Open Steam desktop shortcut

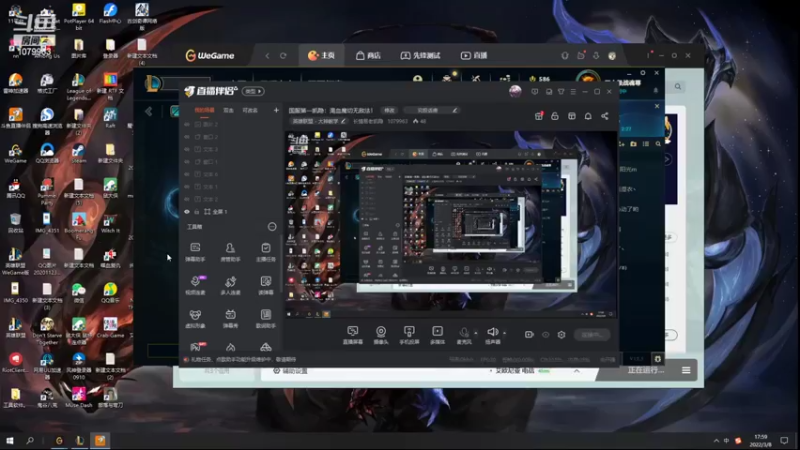(x=79, y=153)
